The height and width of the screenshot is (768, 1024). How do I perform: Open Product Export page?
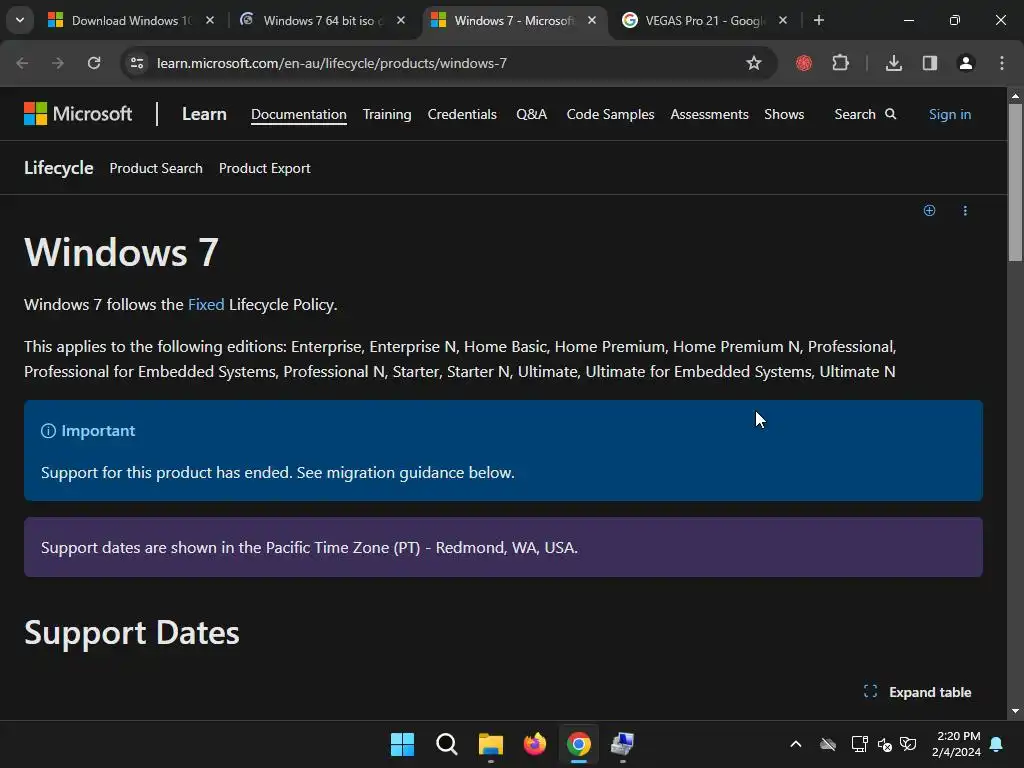tap(264, 168)
